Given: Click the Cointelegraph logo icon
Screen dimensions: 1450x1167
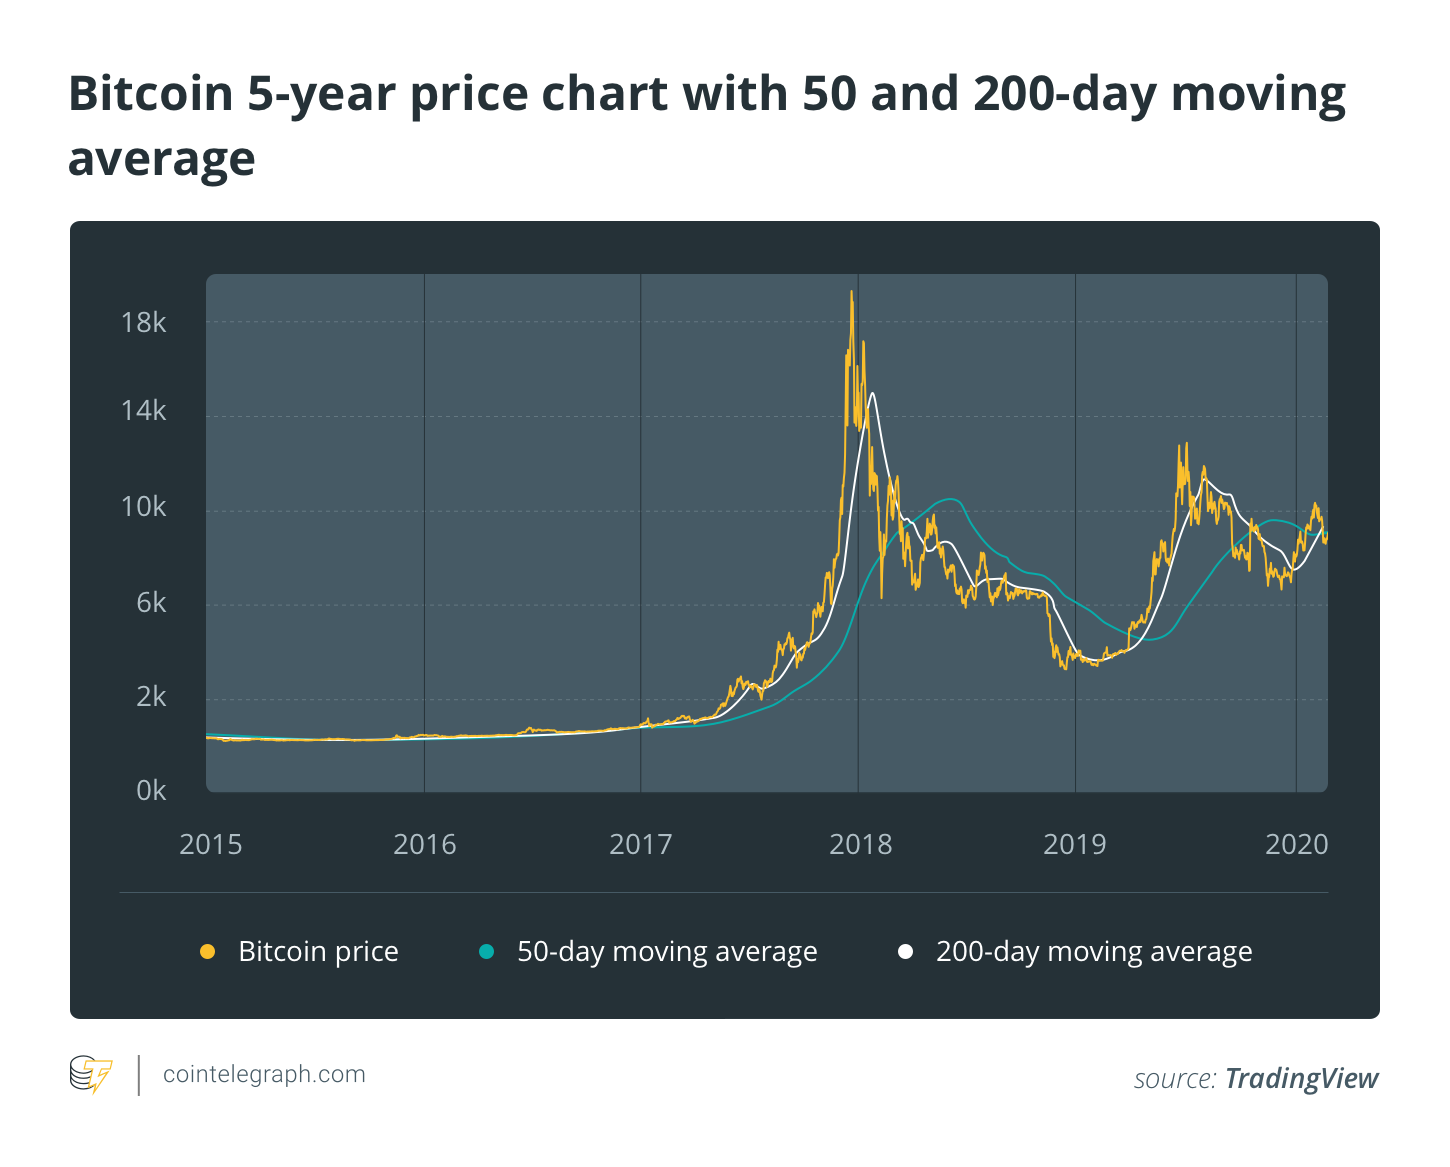Looking at the screenshot, I should click(x=91, y=1075).
